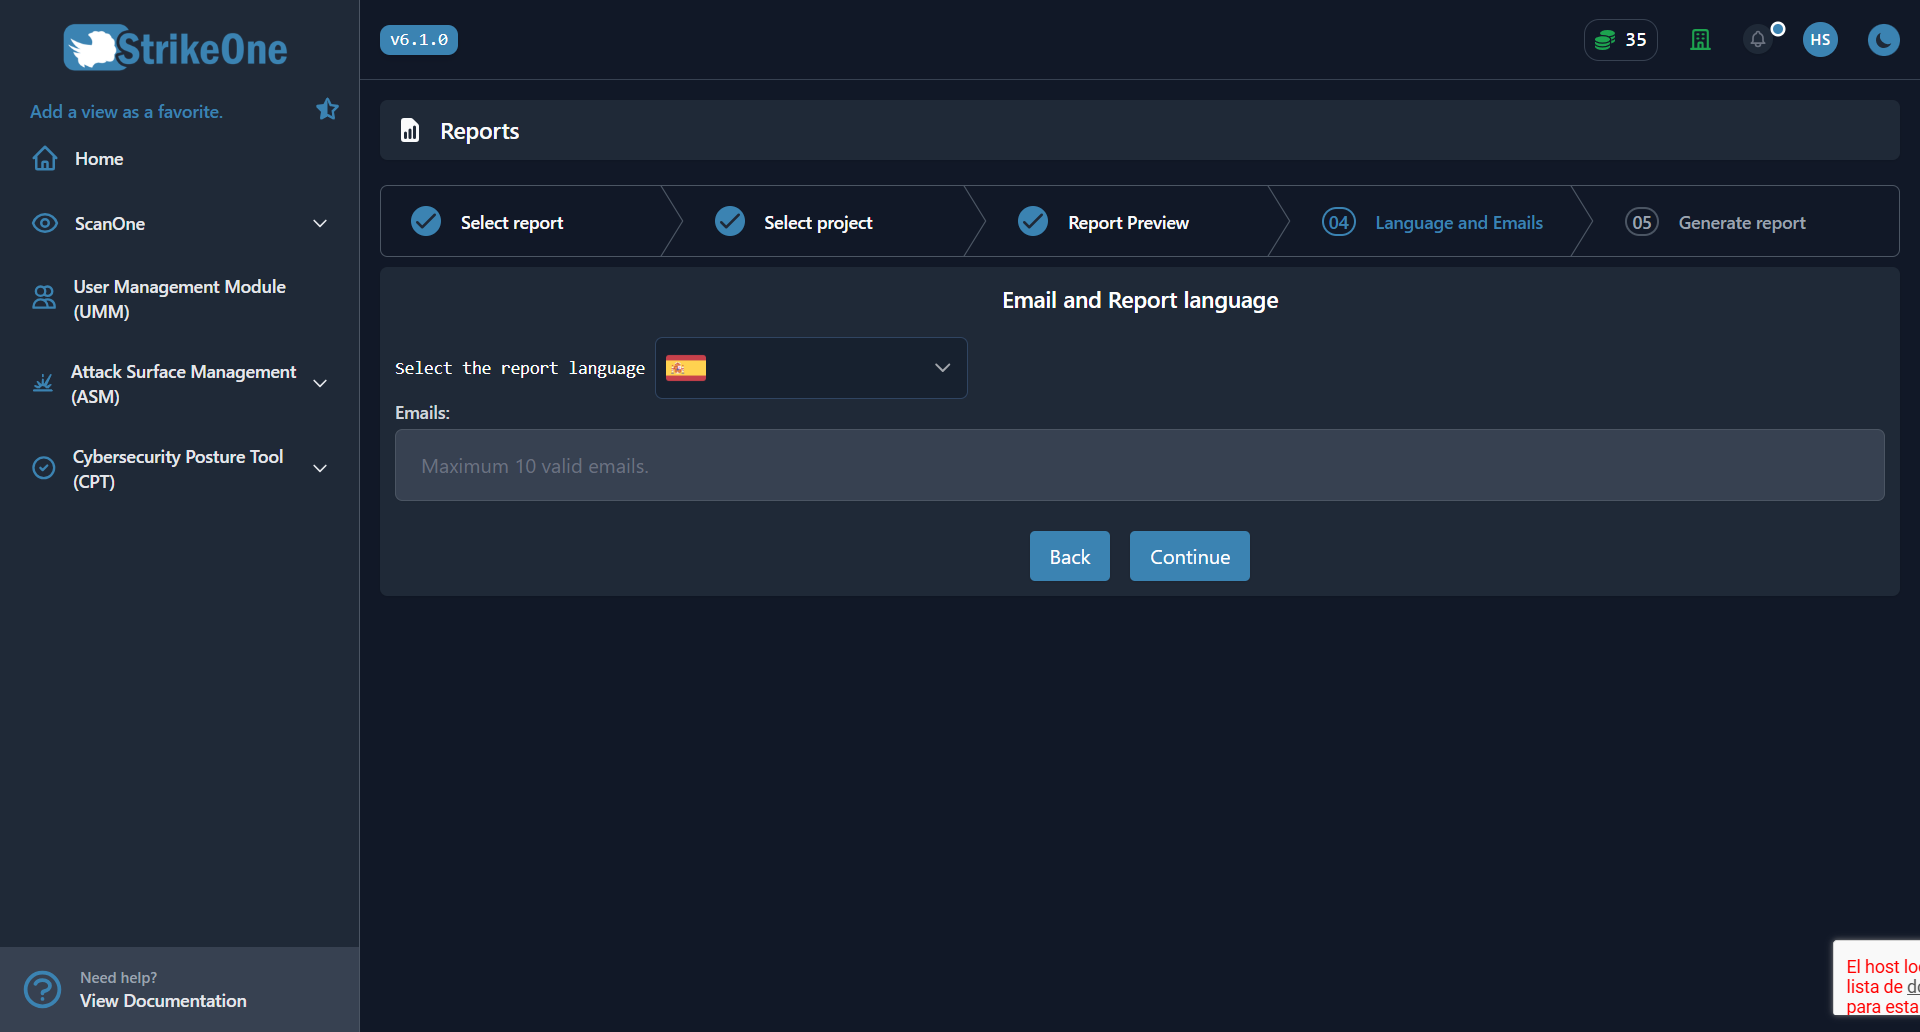The width and height of the screenshot is (1920, 1032).
Task: Click the Continue button
Action: 1189,556
